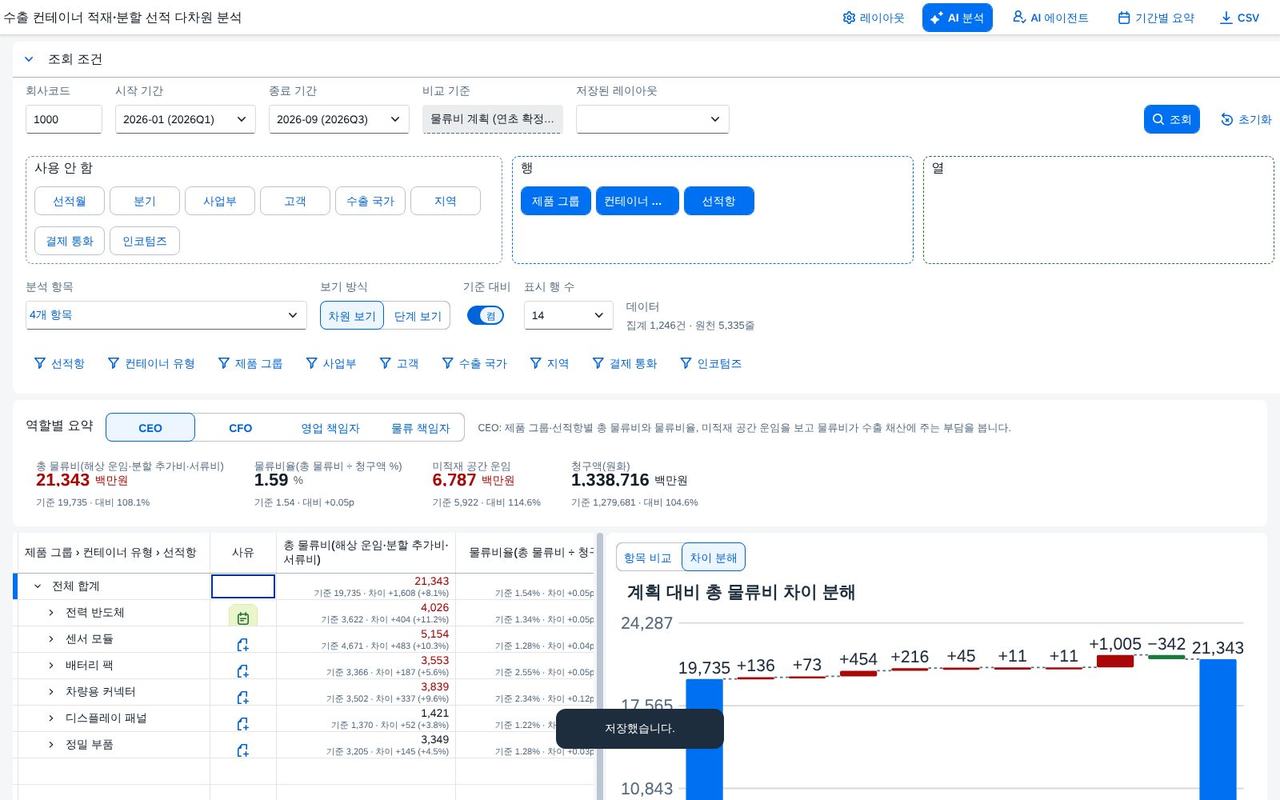Click the 선적항 row dimension chip
This screenshot has width=1280, height=800.
pyautogui.click(x=719, y=201)
